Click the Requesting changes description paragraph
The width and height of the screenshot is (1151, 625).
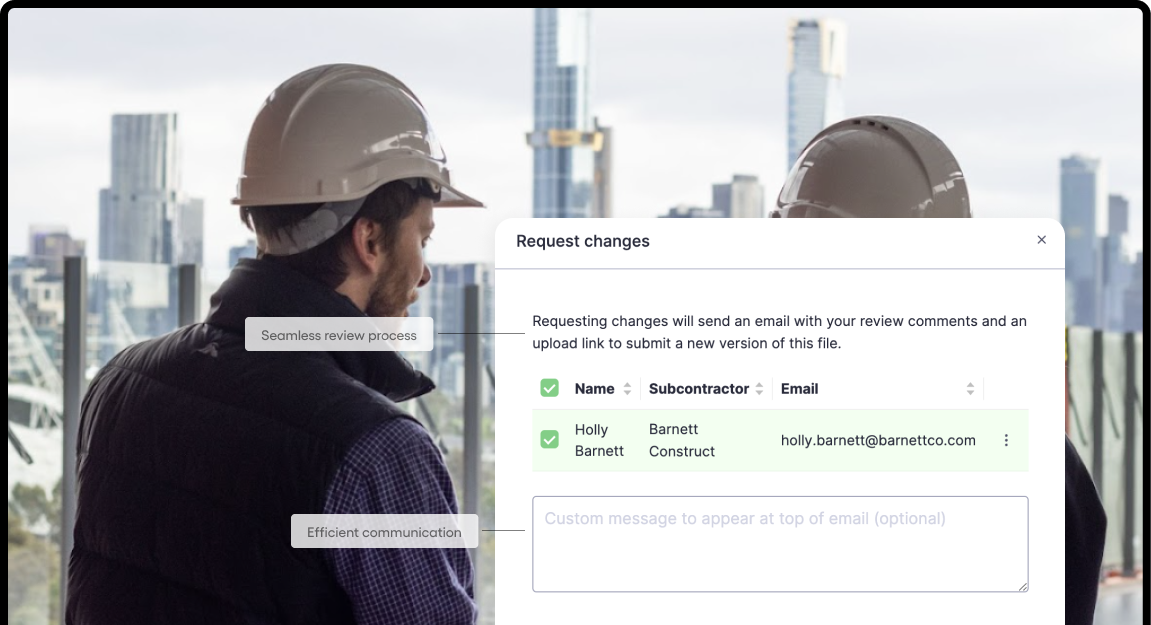click(779, 332)
